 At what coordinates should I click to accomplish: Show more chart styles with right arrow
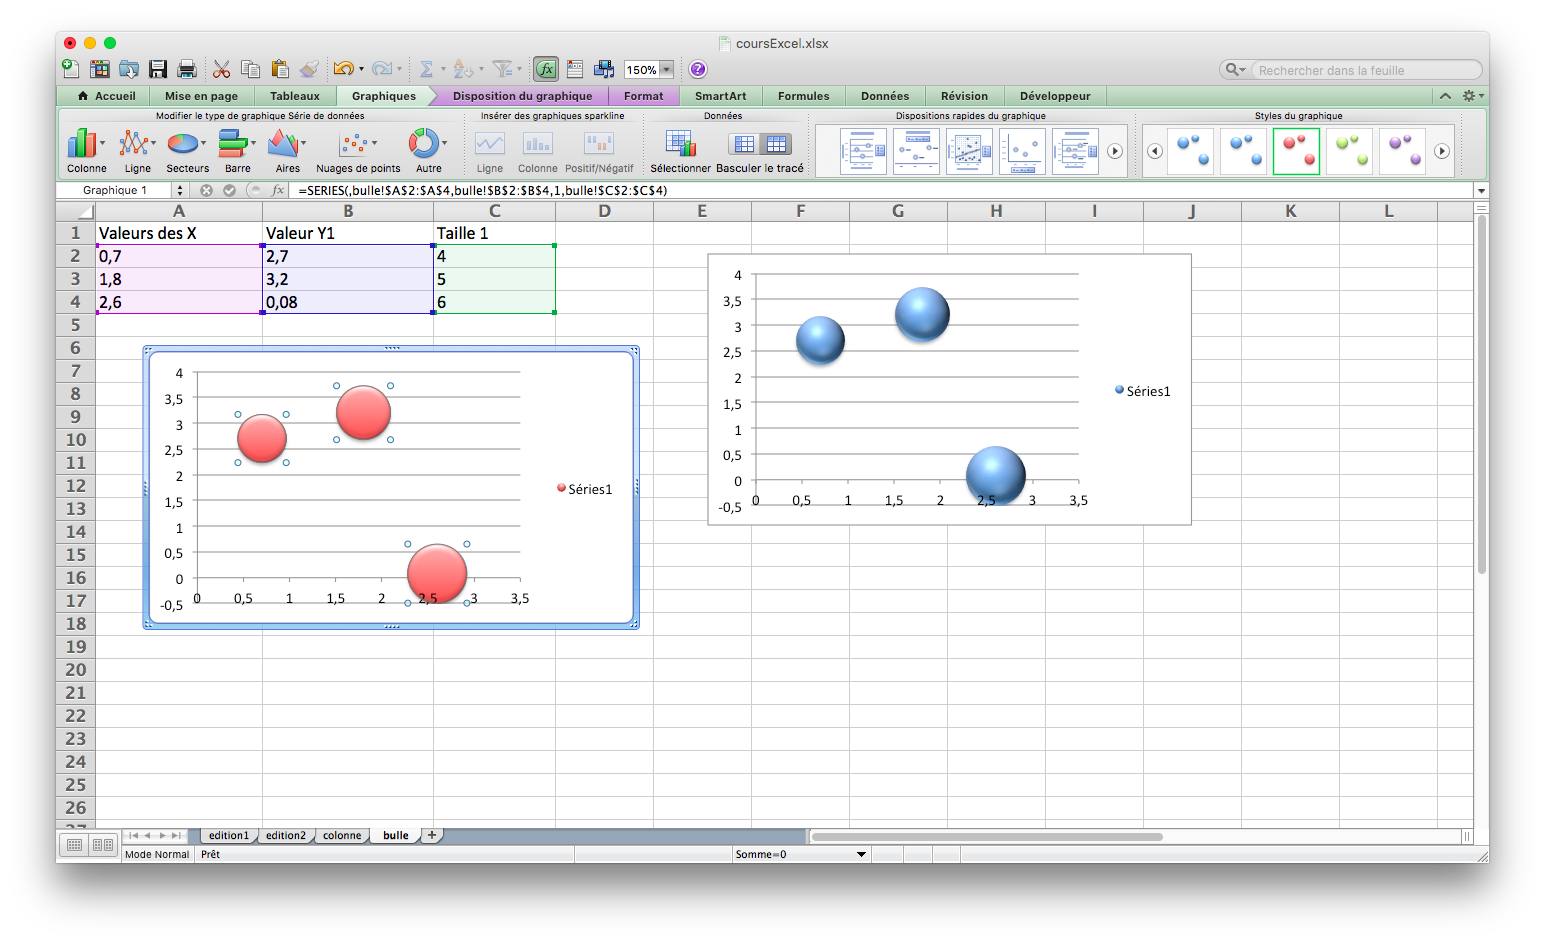point(1442,151)
